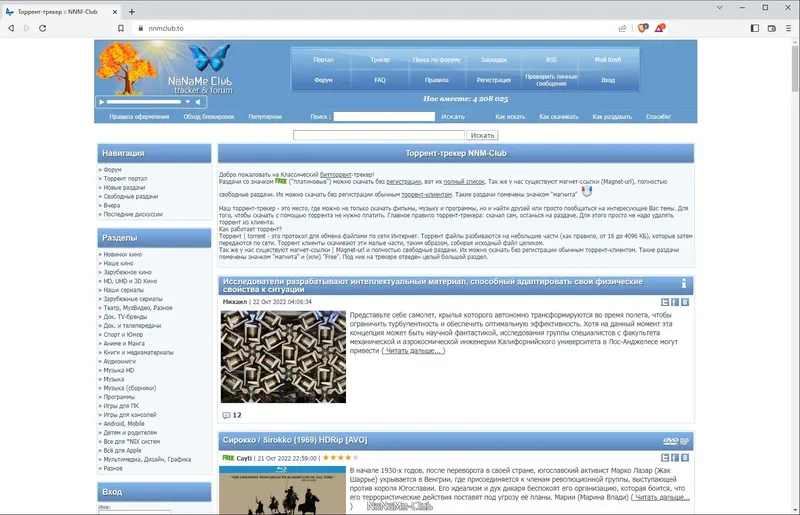Bookmark the page with the bookmark icon
Screen dimensions: 800x515
(x=121, y=28)
